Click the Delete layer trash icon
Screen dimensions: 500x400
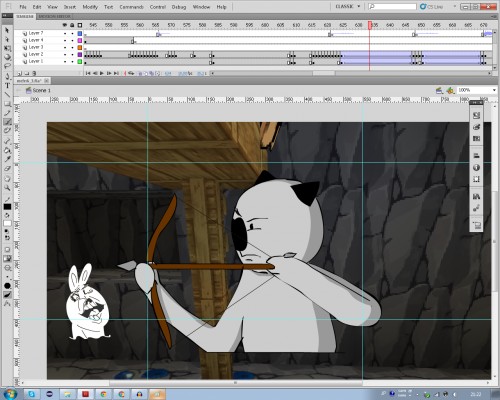click(34, 73)
